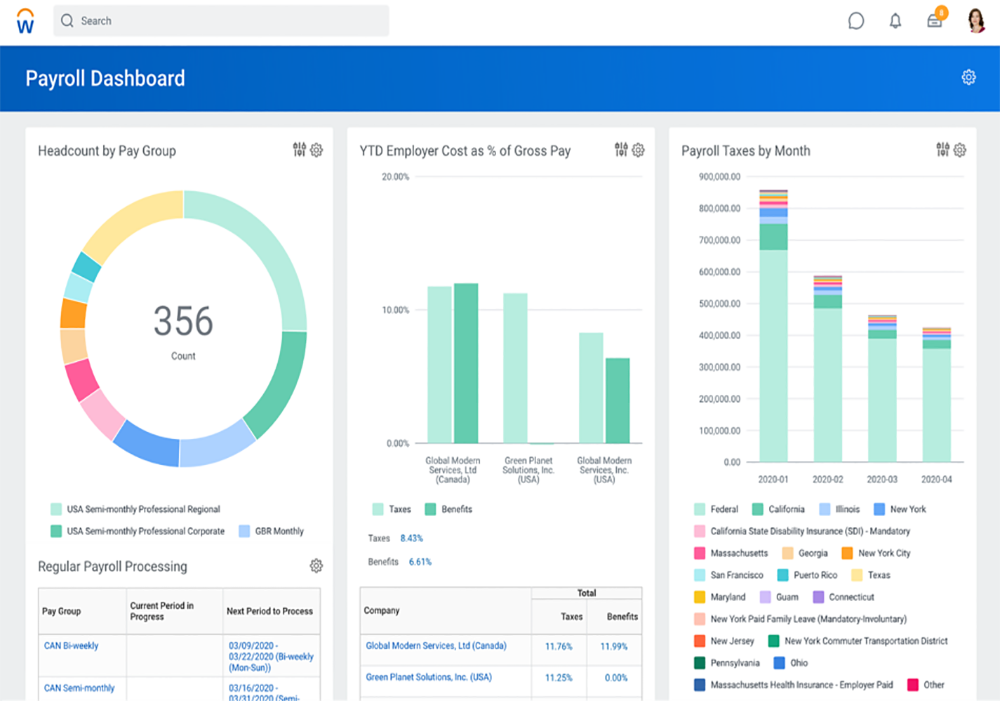Click the search magnifier icon
Image resolution: width=1000 pixels, height=701 pixels.
coord(67,21)
